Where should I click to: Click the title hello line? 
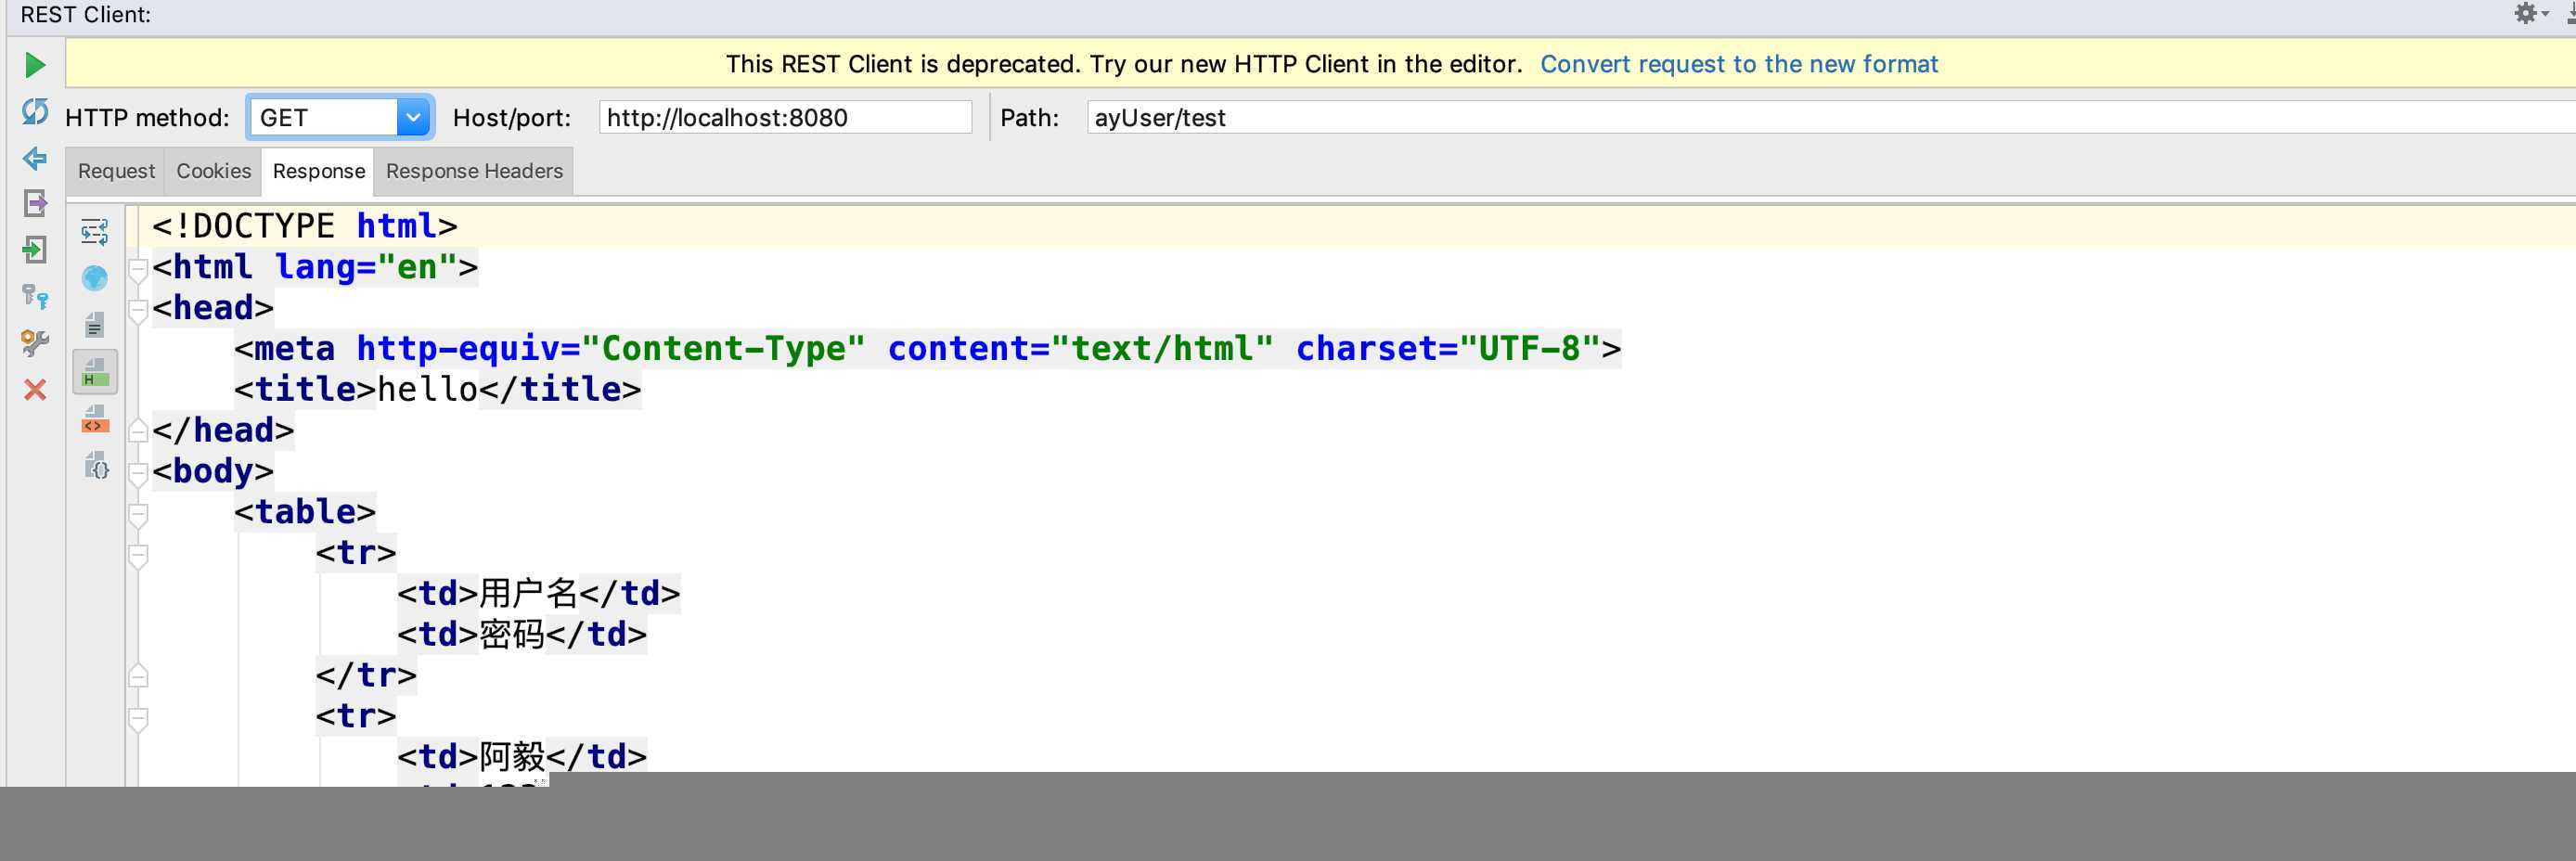[x=437, y=389]
